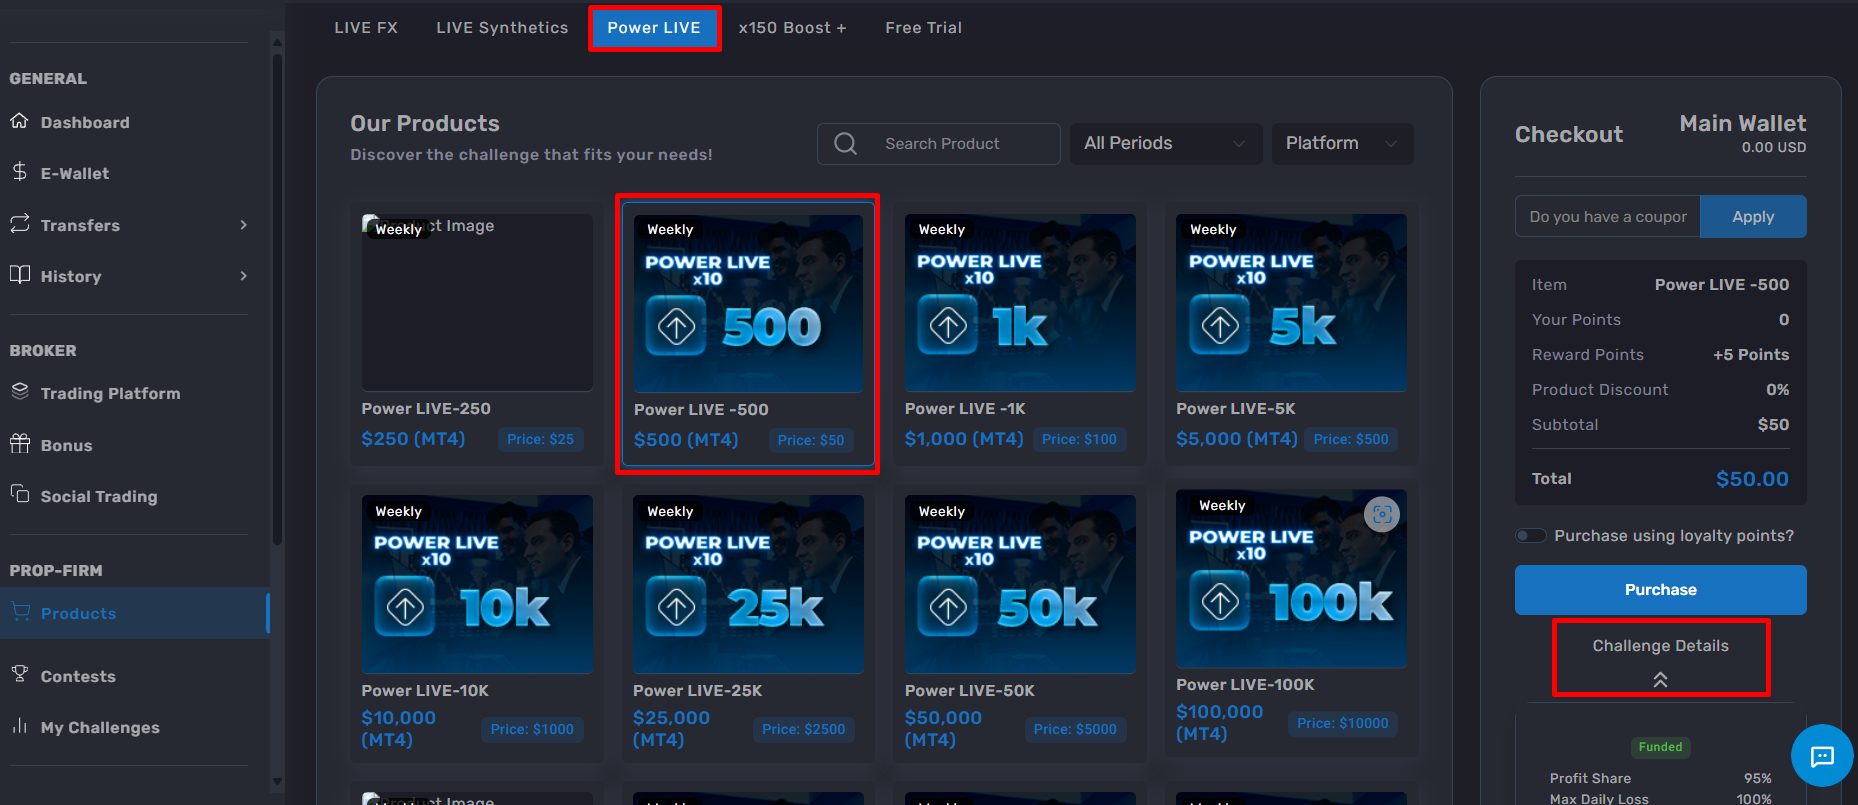Click the +5 Points reward value
The height and width of the screenshot is (805, 1858).
pyautogui.click(x=1751, y=355)
